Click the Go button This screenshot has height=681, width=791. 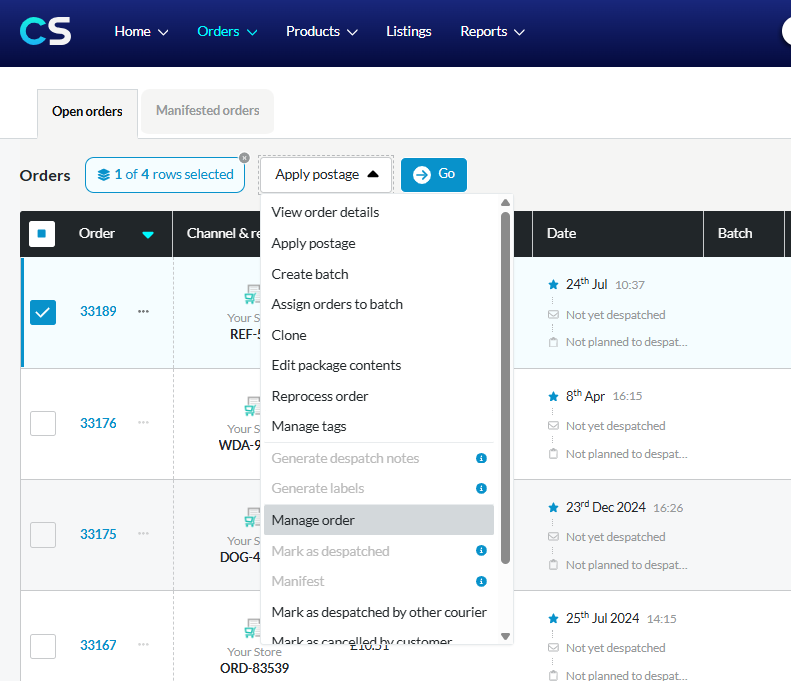click(434, 175)
